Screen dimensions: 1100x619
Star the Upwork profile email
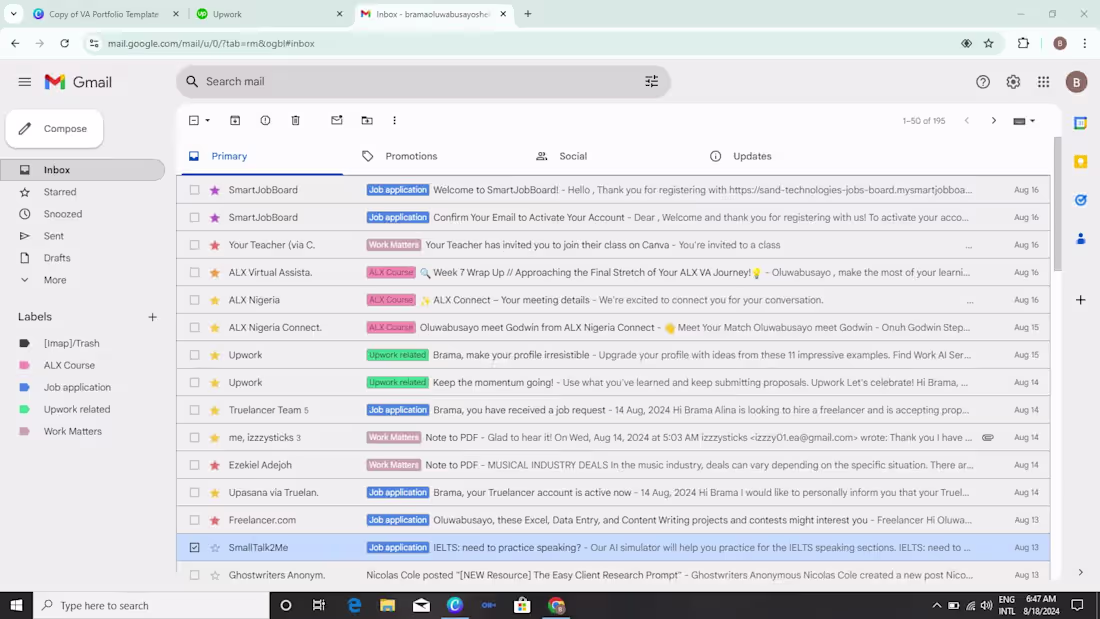coord(213,354)
